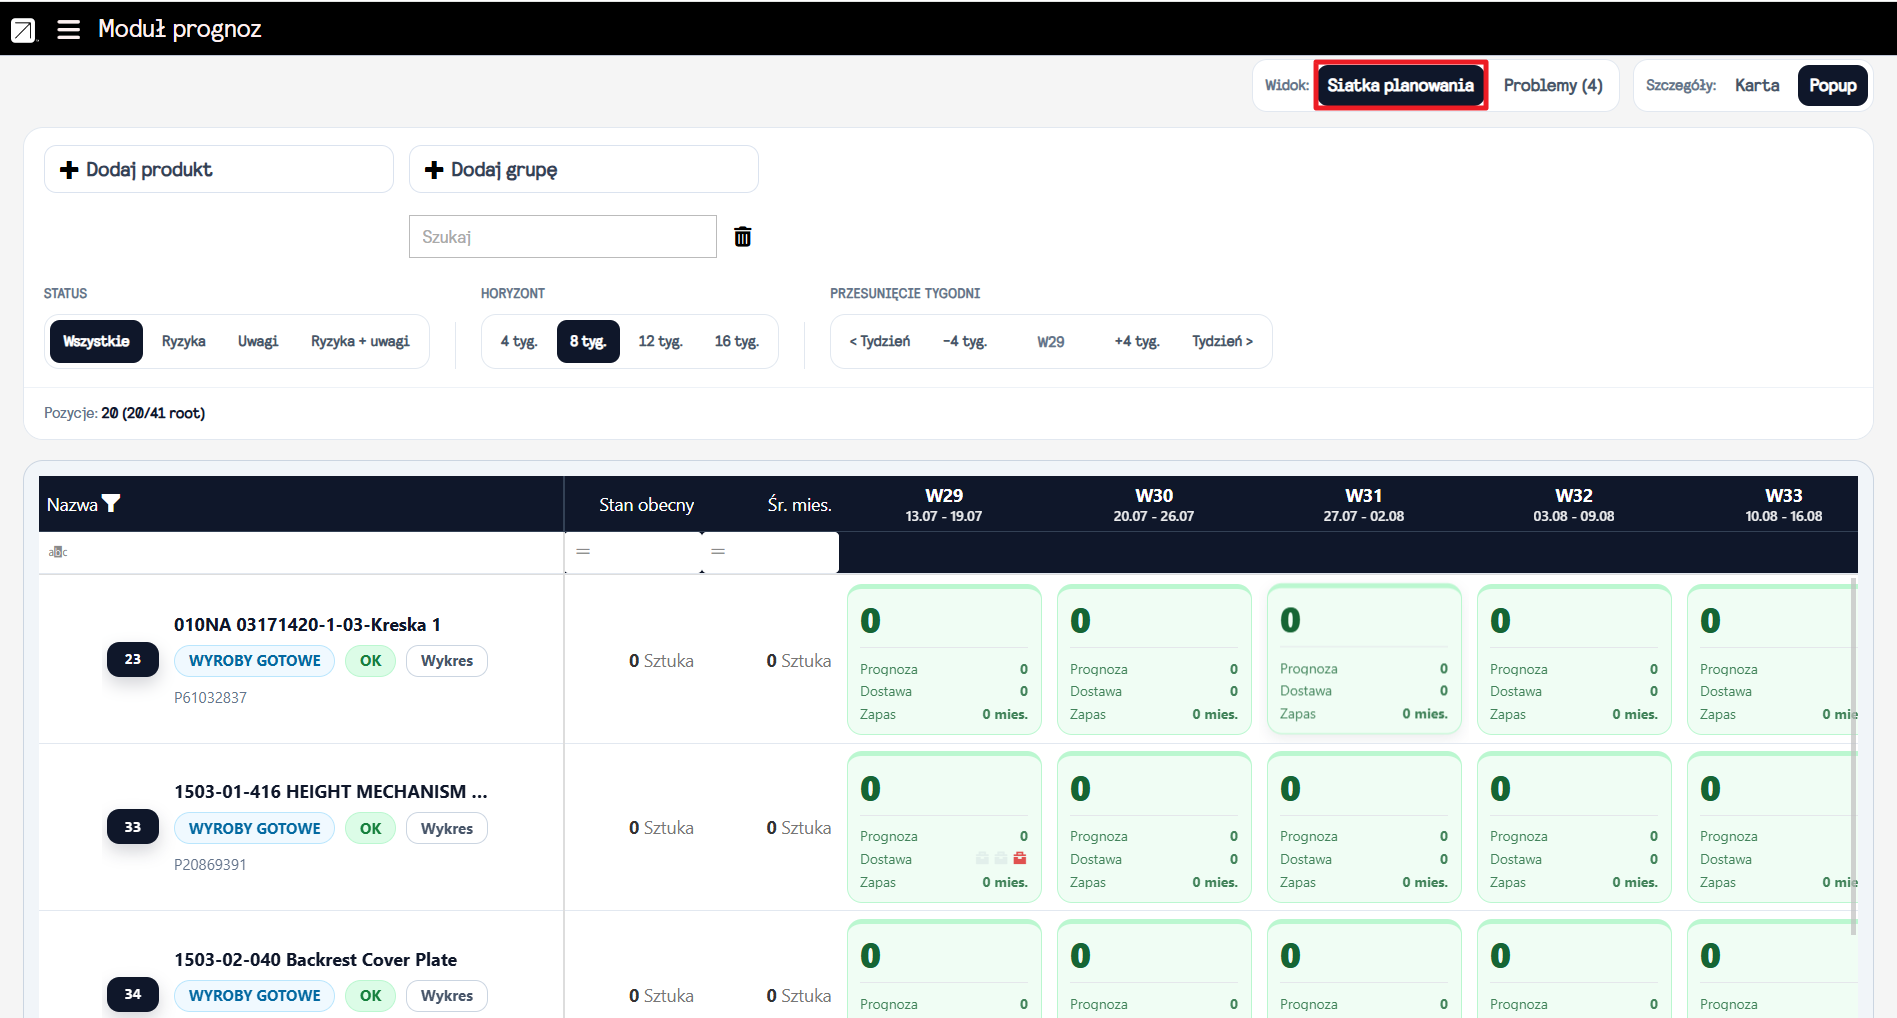1897x1018 pixels.
Task: Click product code P20869391
Action: 210,865
